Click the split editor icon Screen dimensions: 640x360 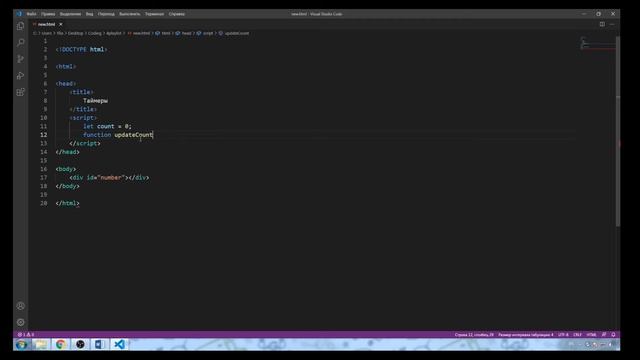click(602, 24)
